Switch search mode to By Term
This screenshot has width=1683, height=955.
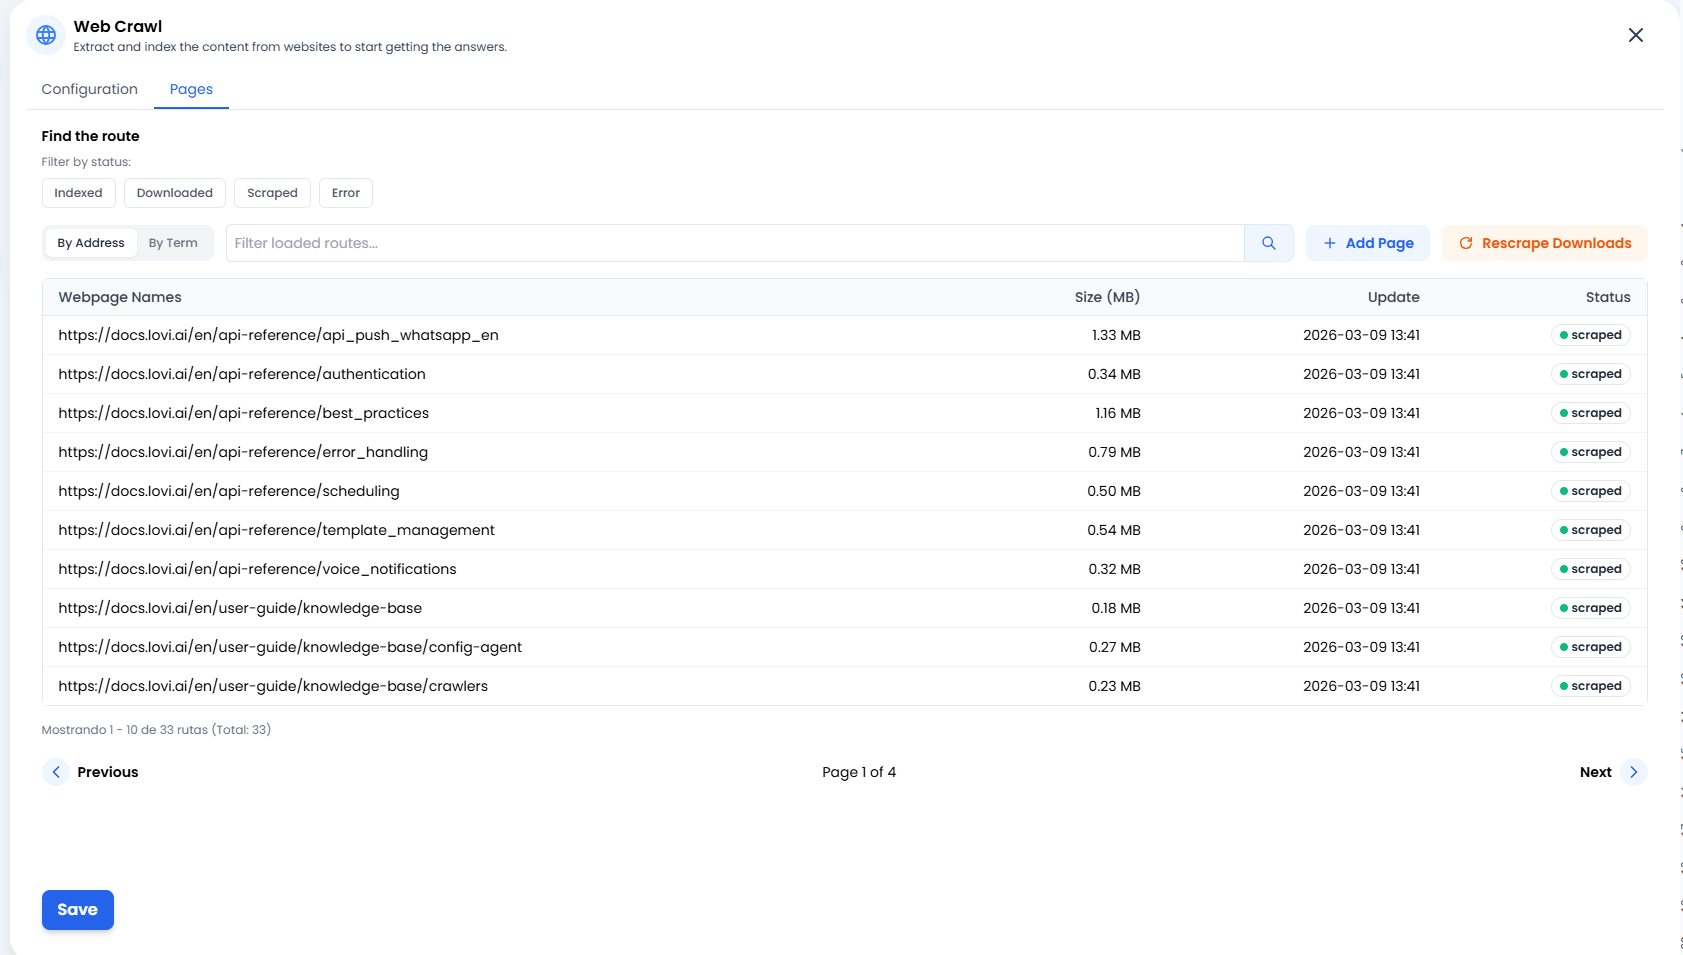click(172, 242)
